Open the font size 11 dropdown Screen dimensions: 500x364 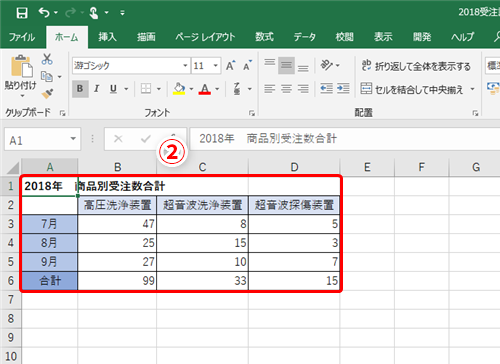[216, 65]
